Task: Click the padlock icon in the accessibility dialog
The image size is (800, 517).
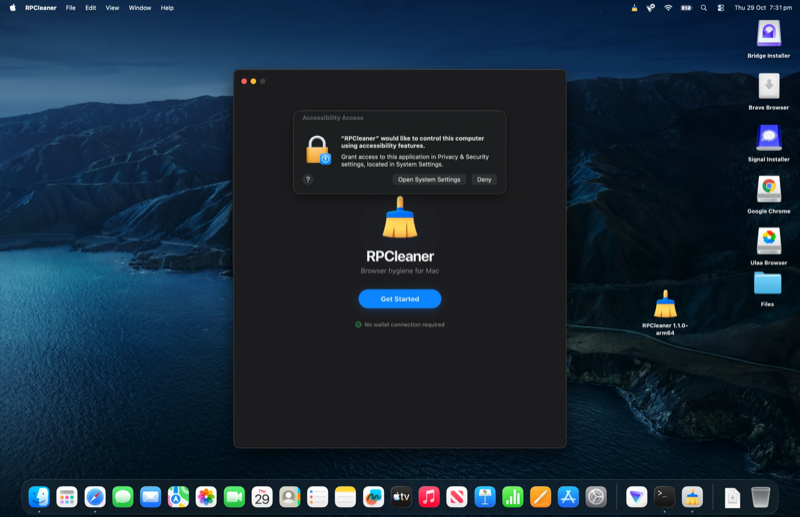Action: [318, 150]
